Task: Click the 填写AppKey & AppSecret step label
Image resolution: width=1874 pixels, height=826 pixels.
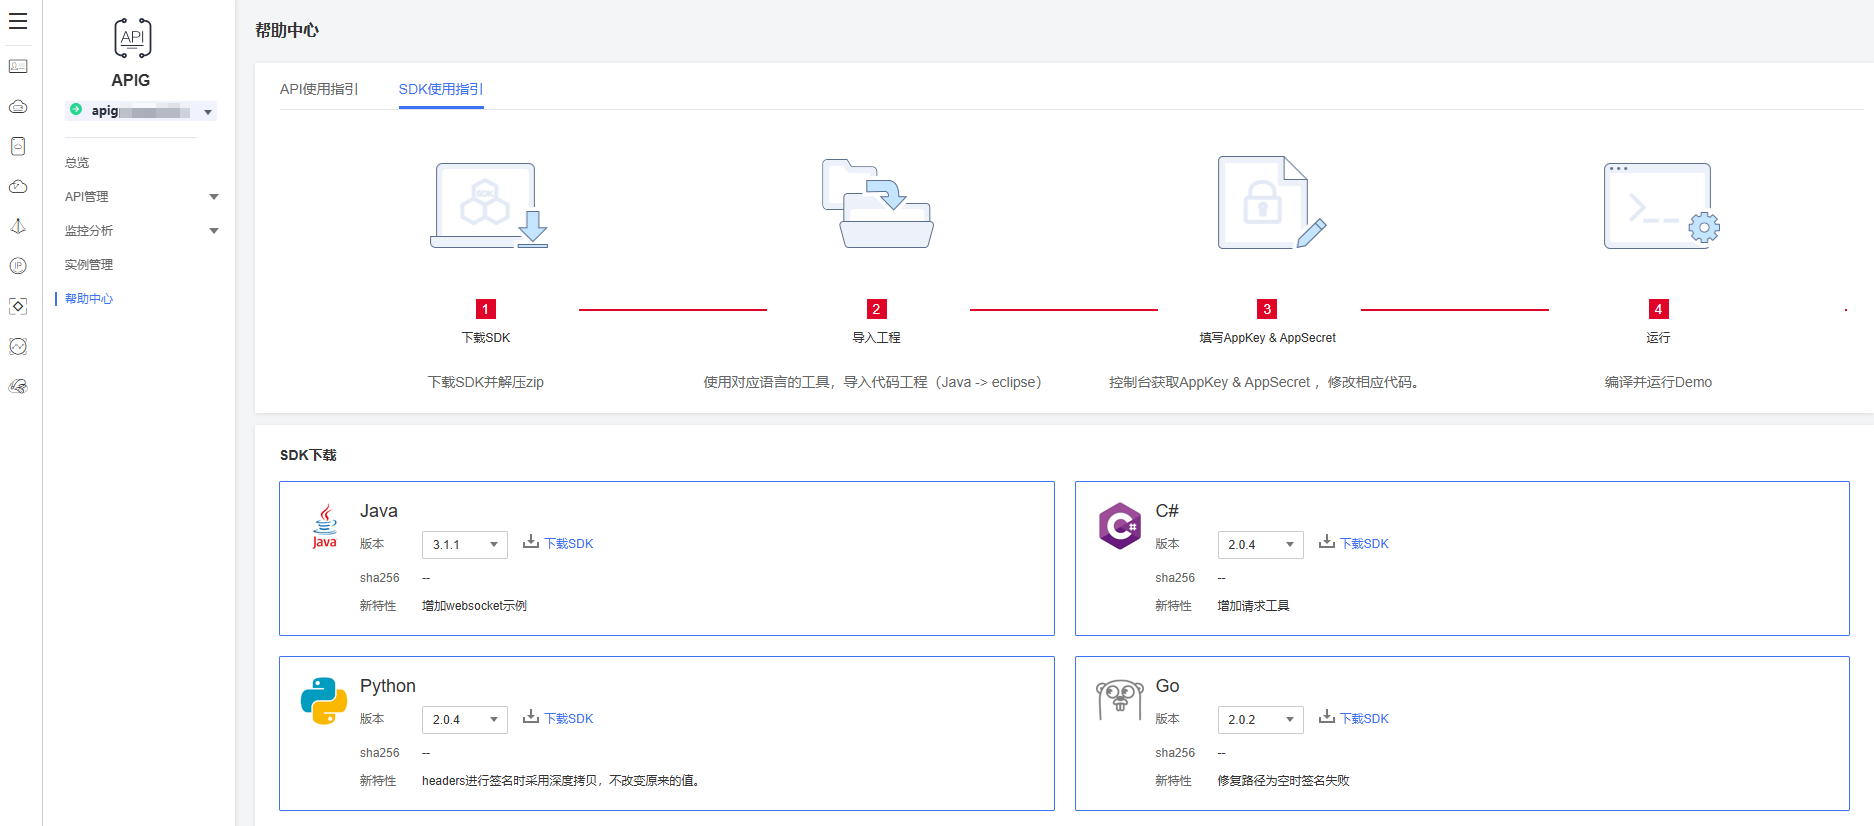Action: point(1267,338)
